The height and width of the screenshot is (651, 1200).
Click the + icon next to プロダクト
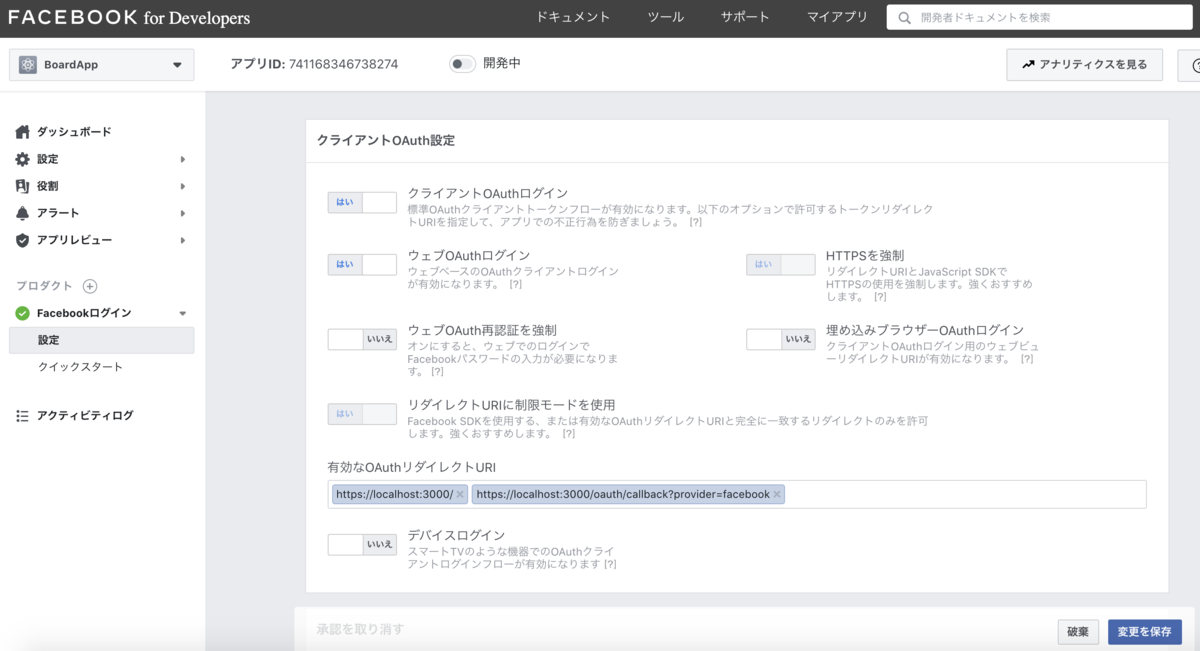pos(91,286)
